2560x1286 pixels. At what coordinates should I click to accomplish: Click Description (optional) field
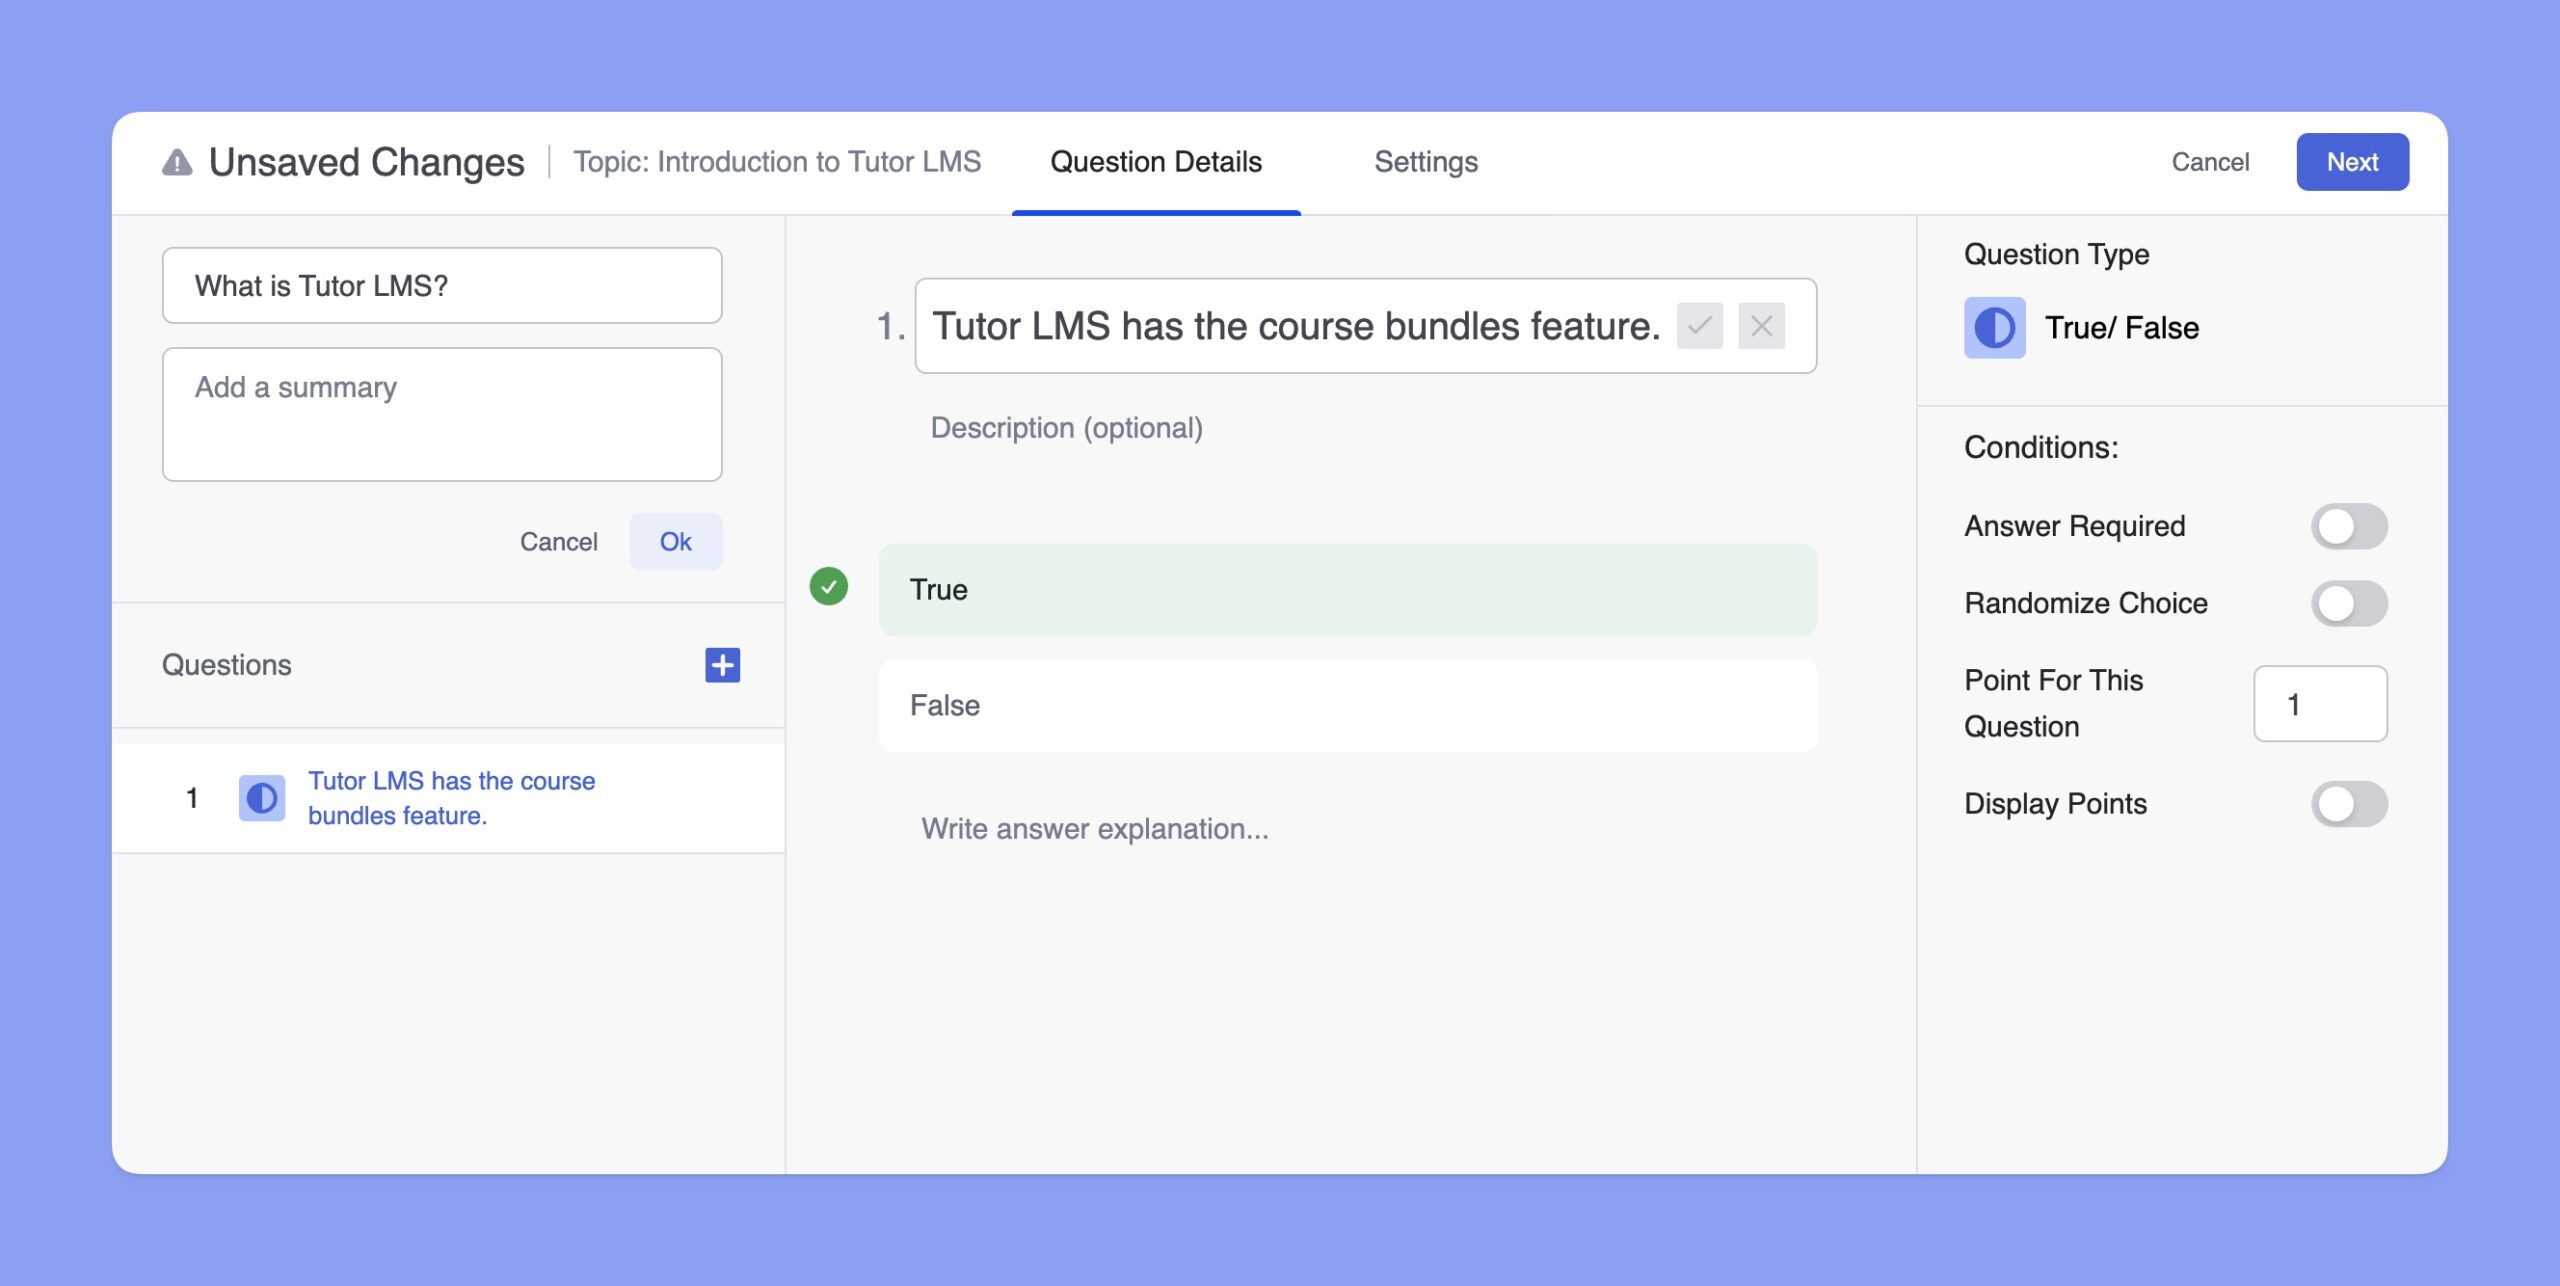point(1066,428)
